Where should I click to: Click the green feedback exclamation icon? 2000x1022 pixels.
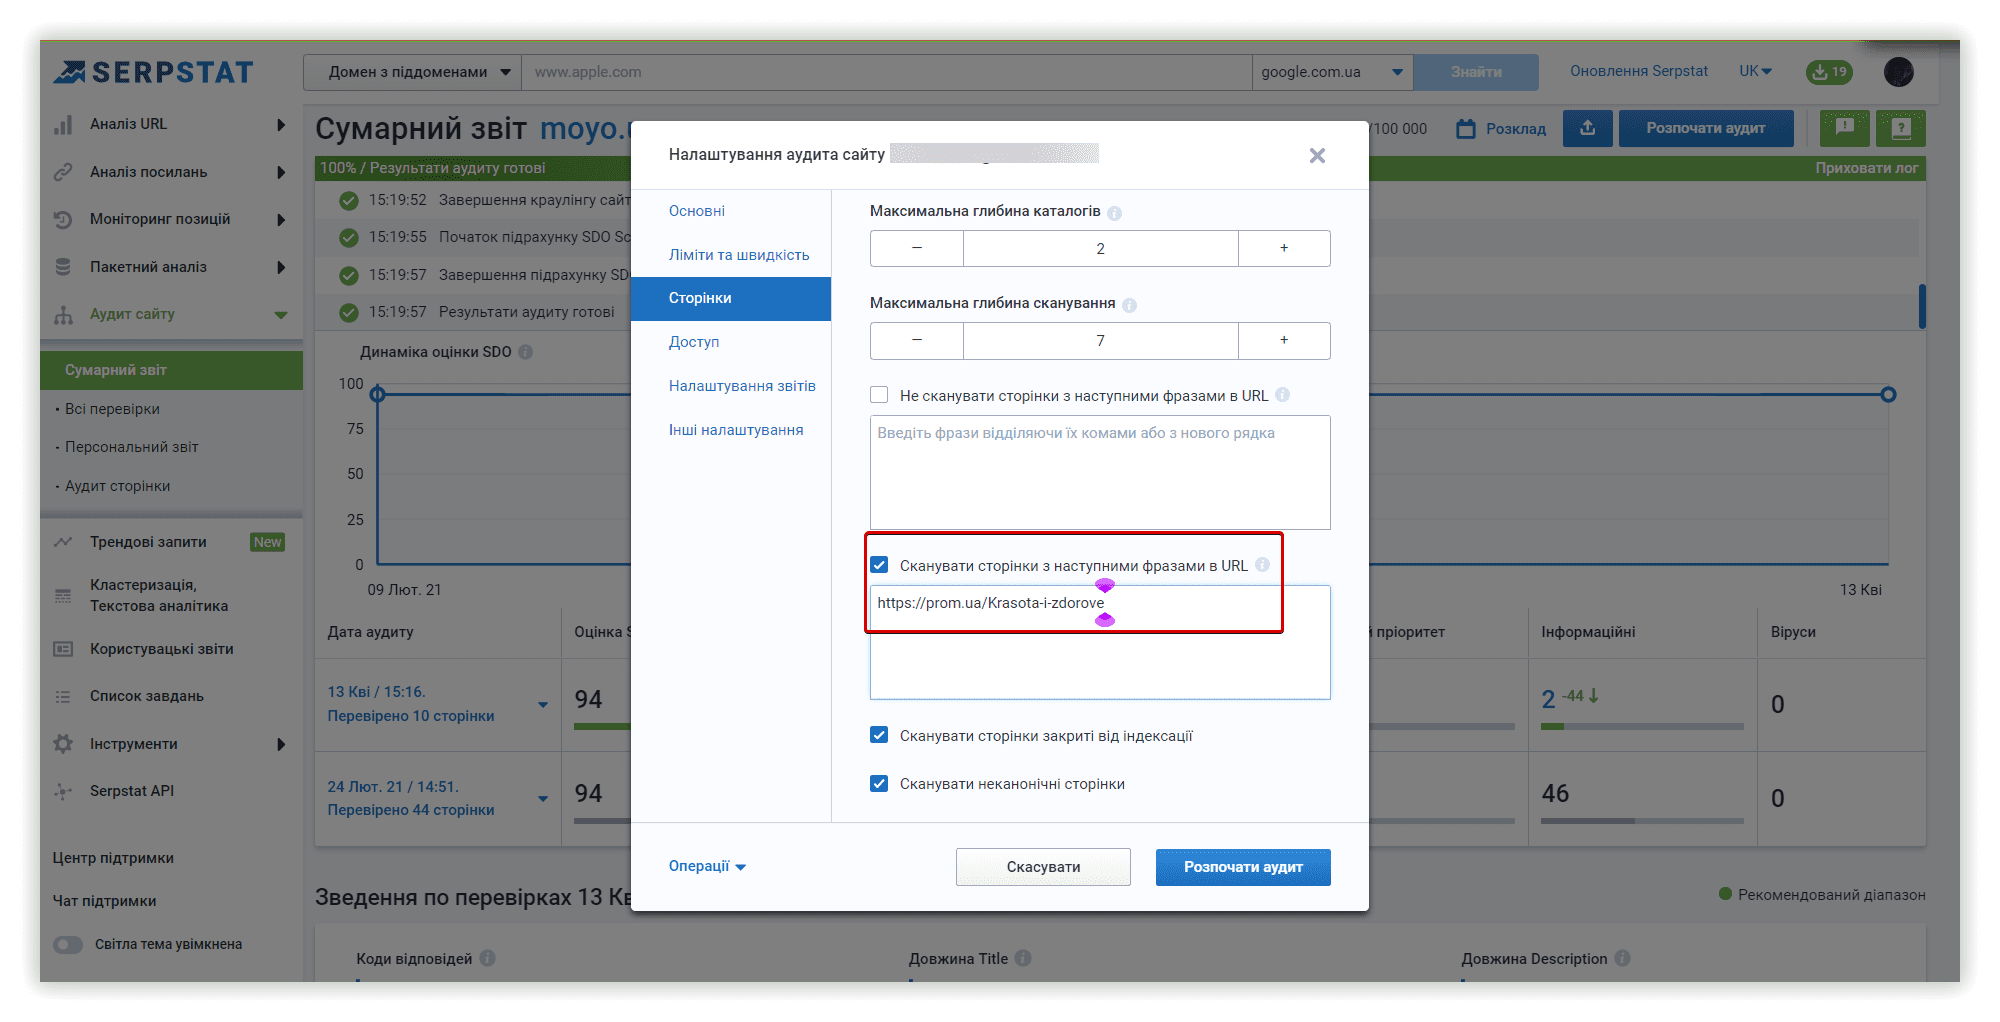1845,128
